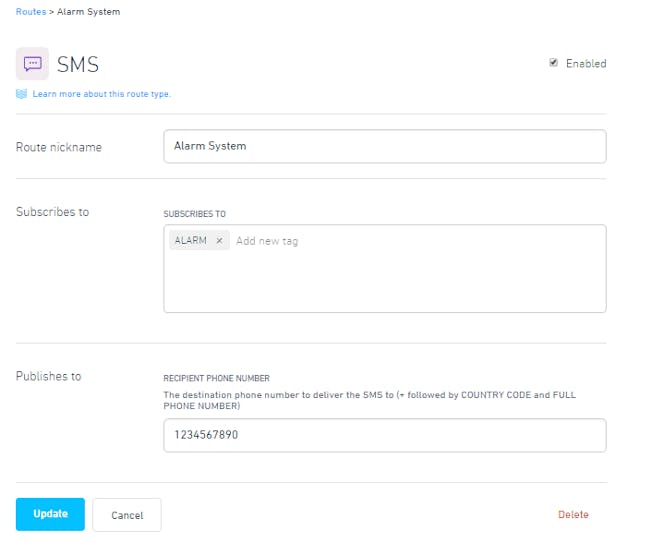The width and height of the screenshot is (645, 555).
Task: Delete this Alarm System route
Action: pyautogui.click(x=573, y=515)
